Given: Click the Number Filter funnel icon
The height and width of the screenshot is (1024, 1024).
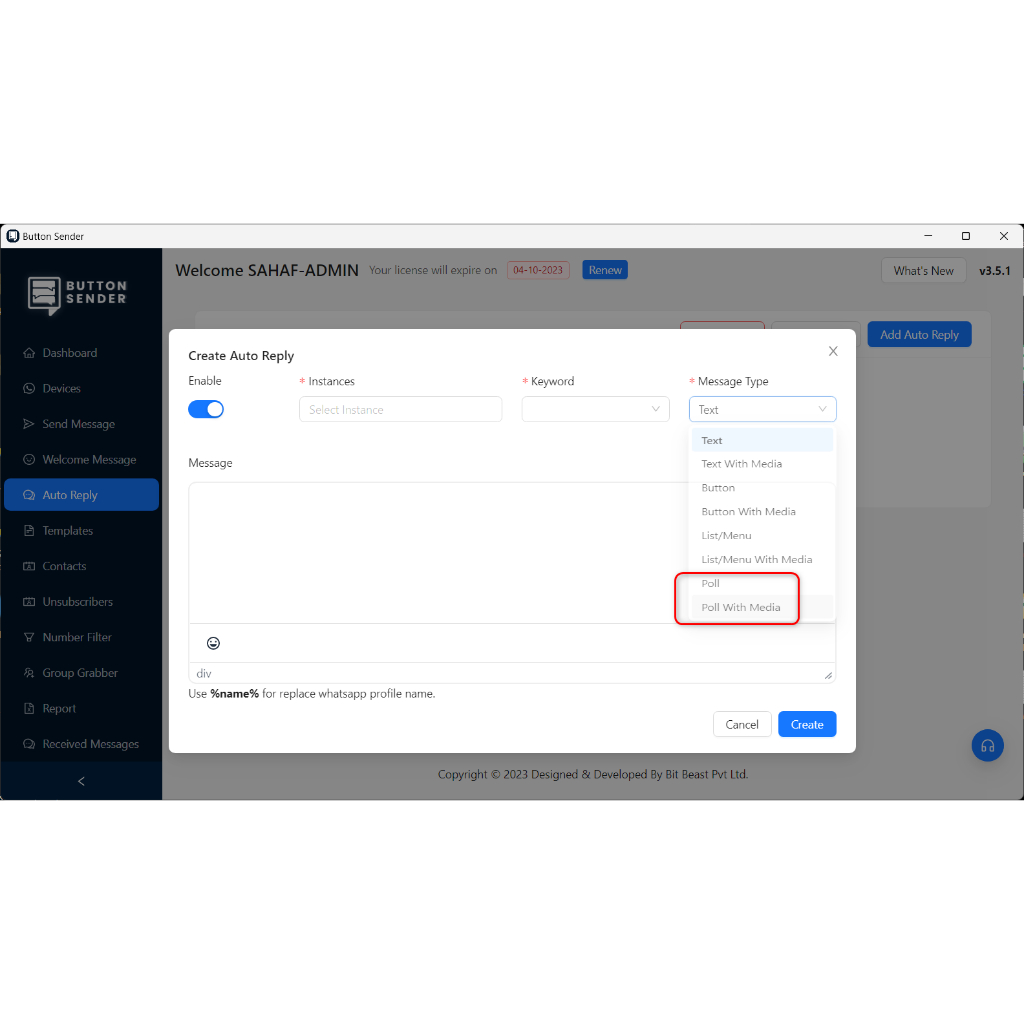Looking at the screenshot, I should click(29, 637).
